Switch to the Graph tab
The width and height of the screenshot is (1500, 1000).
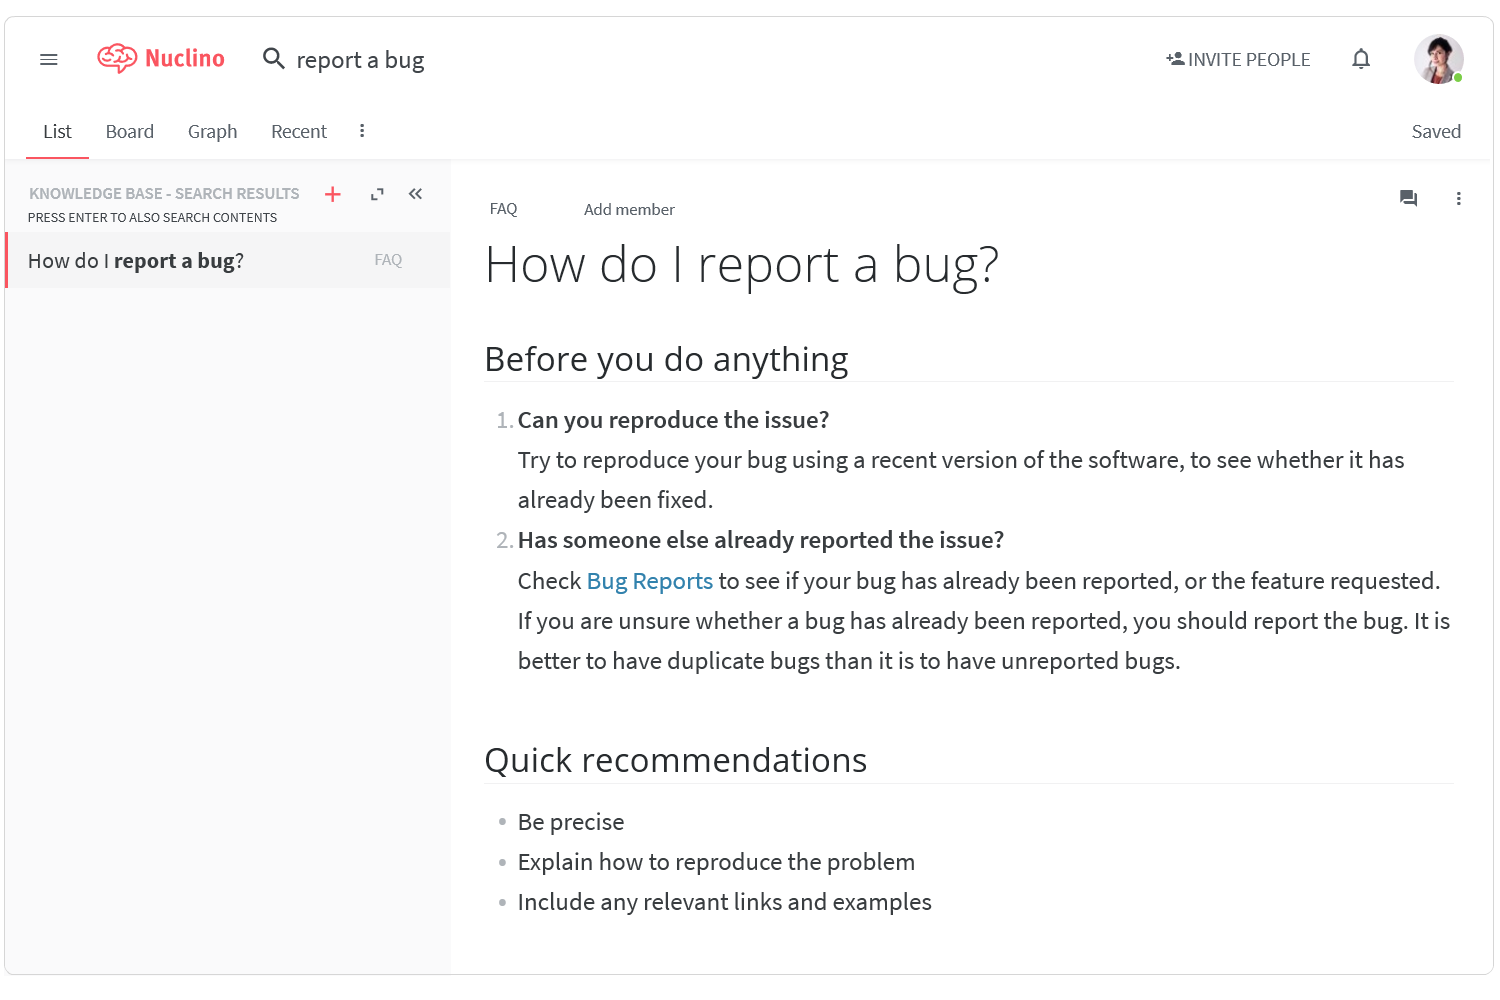[212, 132]
